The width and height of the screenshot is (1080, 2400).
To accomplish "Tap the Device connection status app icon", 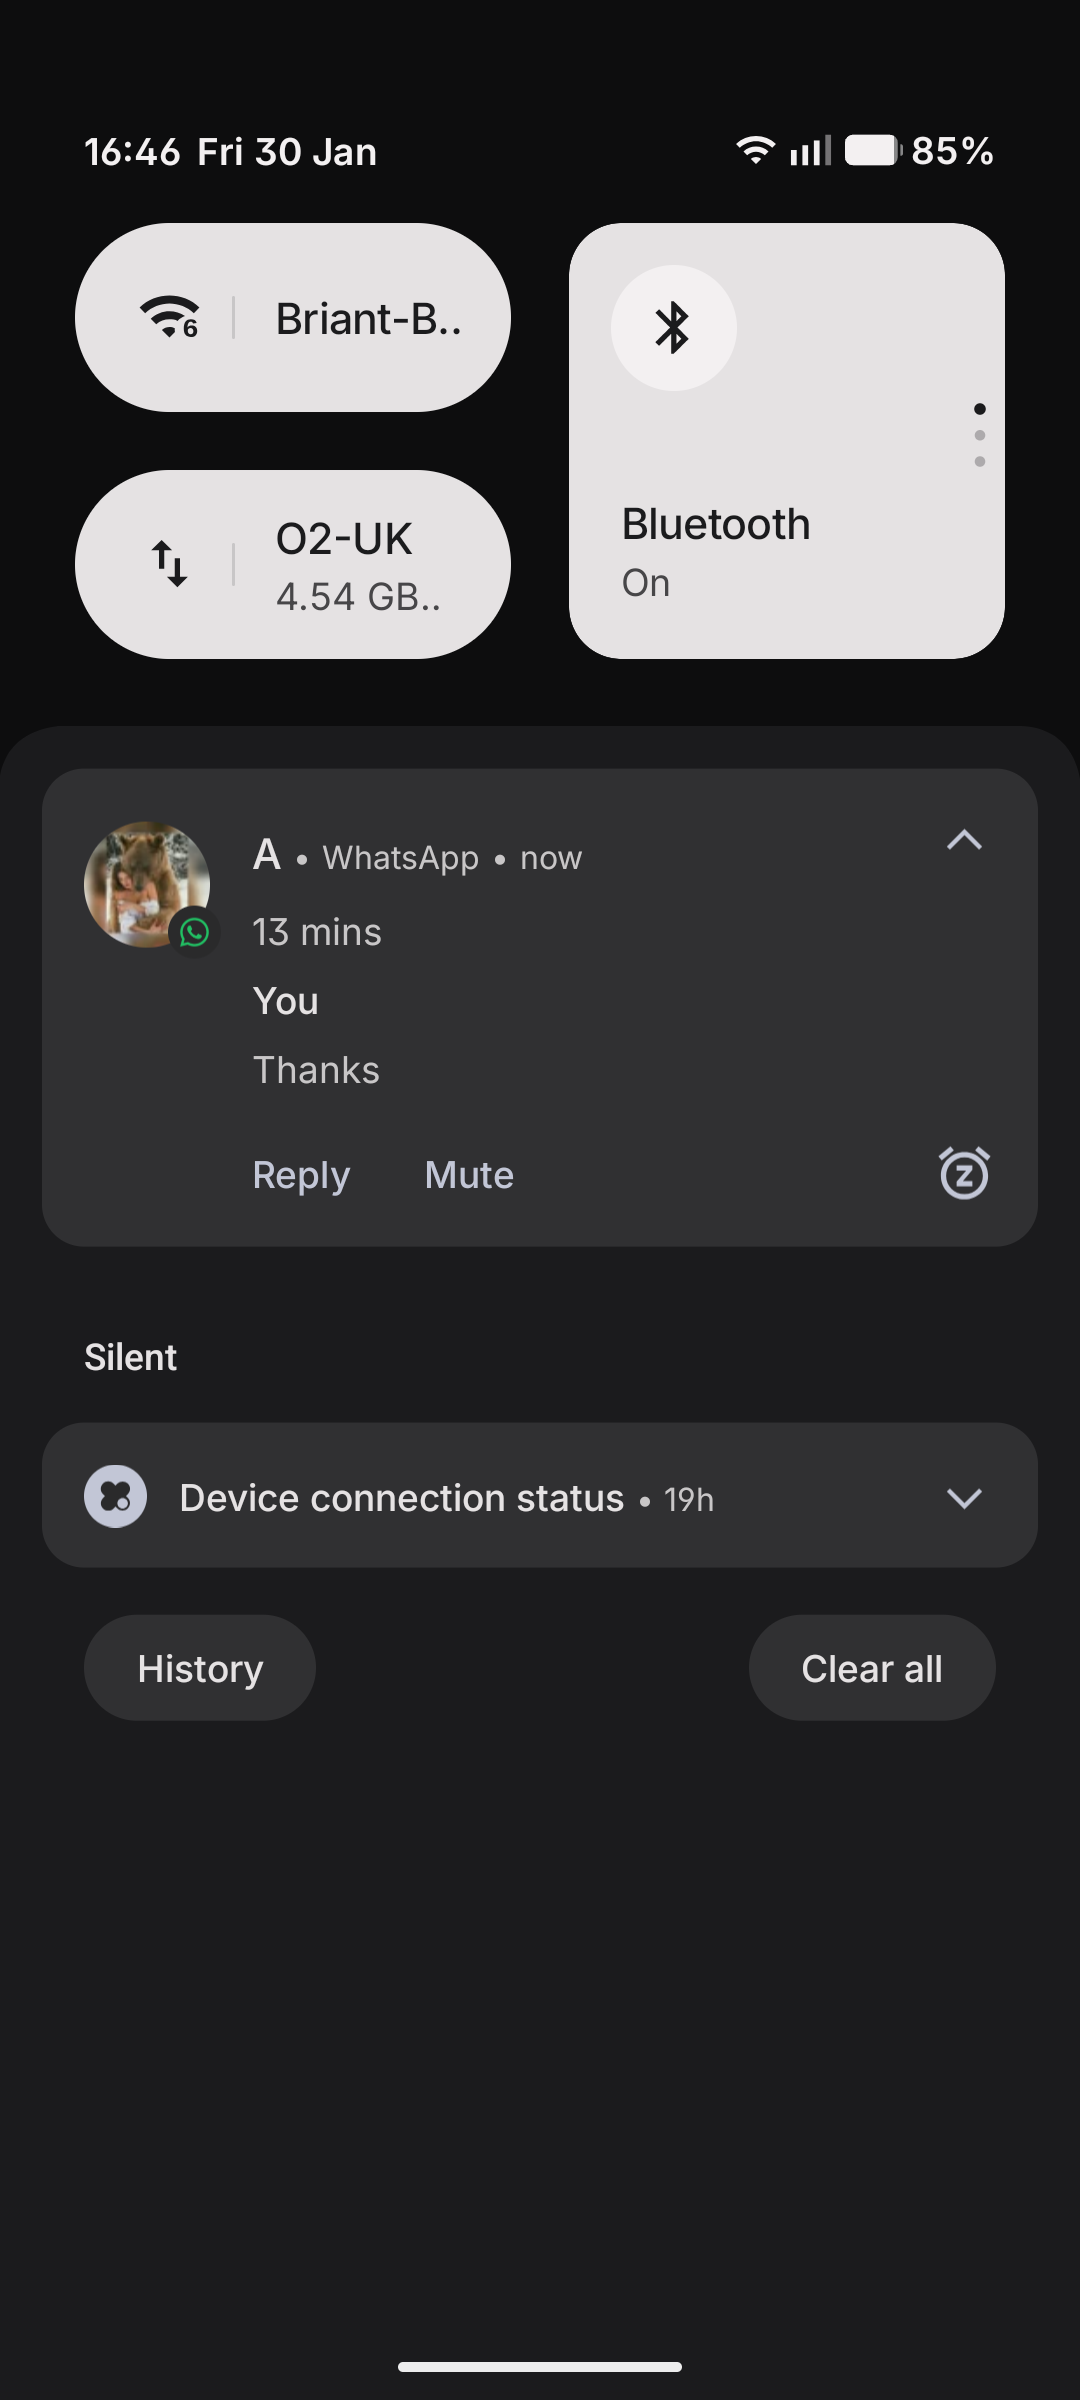I will [116, 1497].
